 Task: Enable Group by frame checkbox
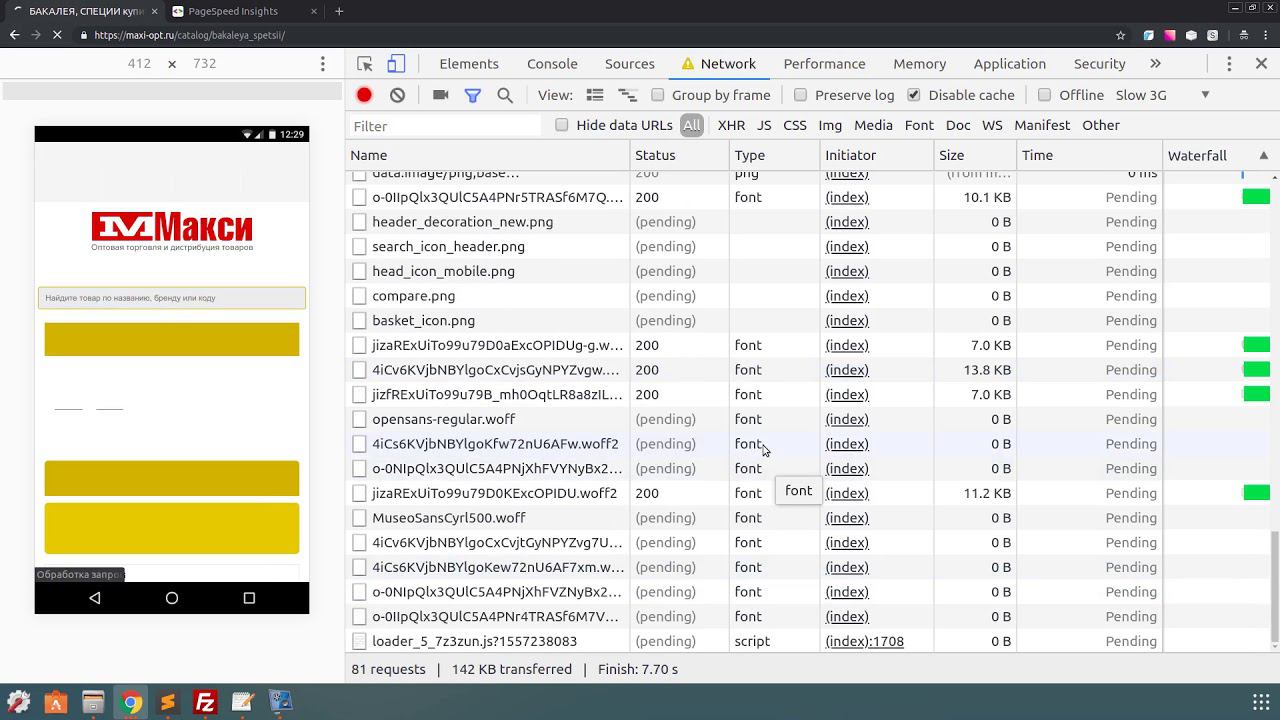(x=658, y=95)
